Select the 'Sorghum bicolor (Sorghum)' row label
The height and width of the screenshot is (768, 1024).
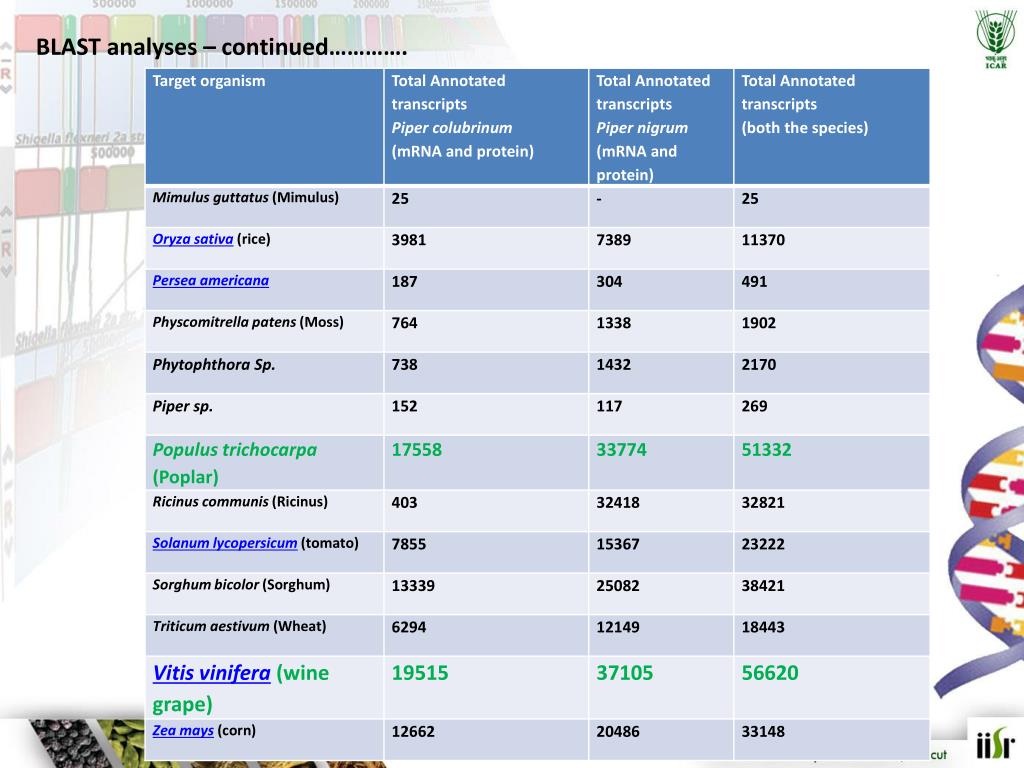(x=242, y=585)
